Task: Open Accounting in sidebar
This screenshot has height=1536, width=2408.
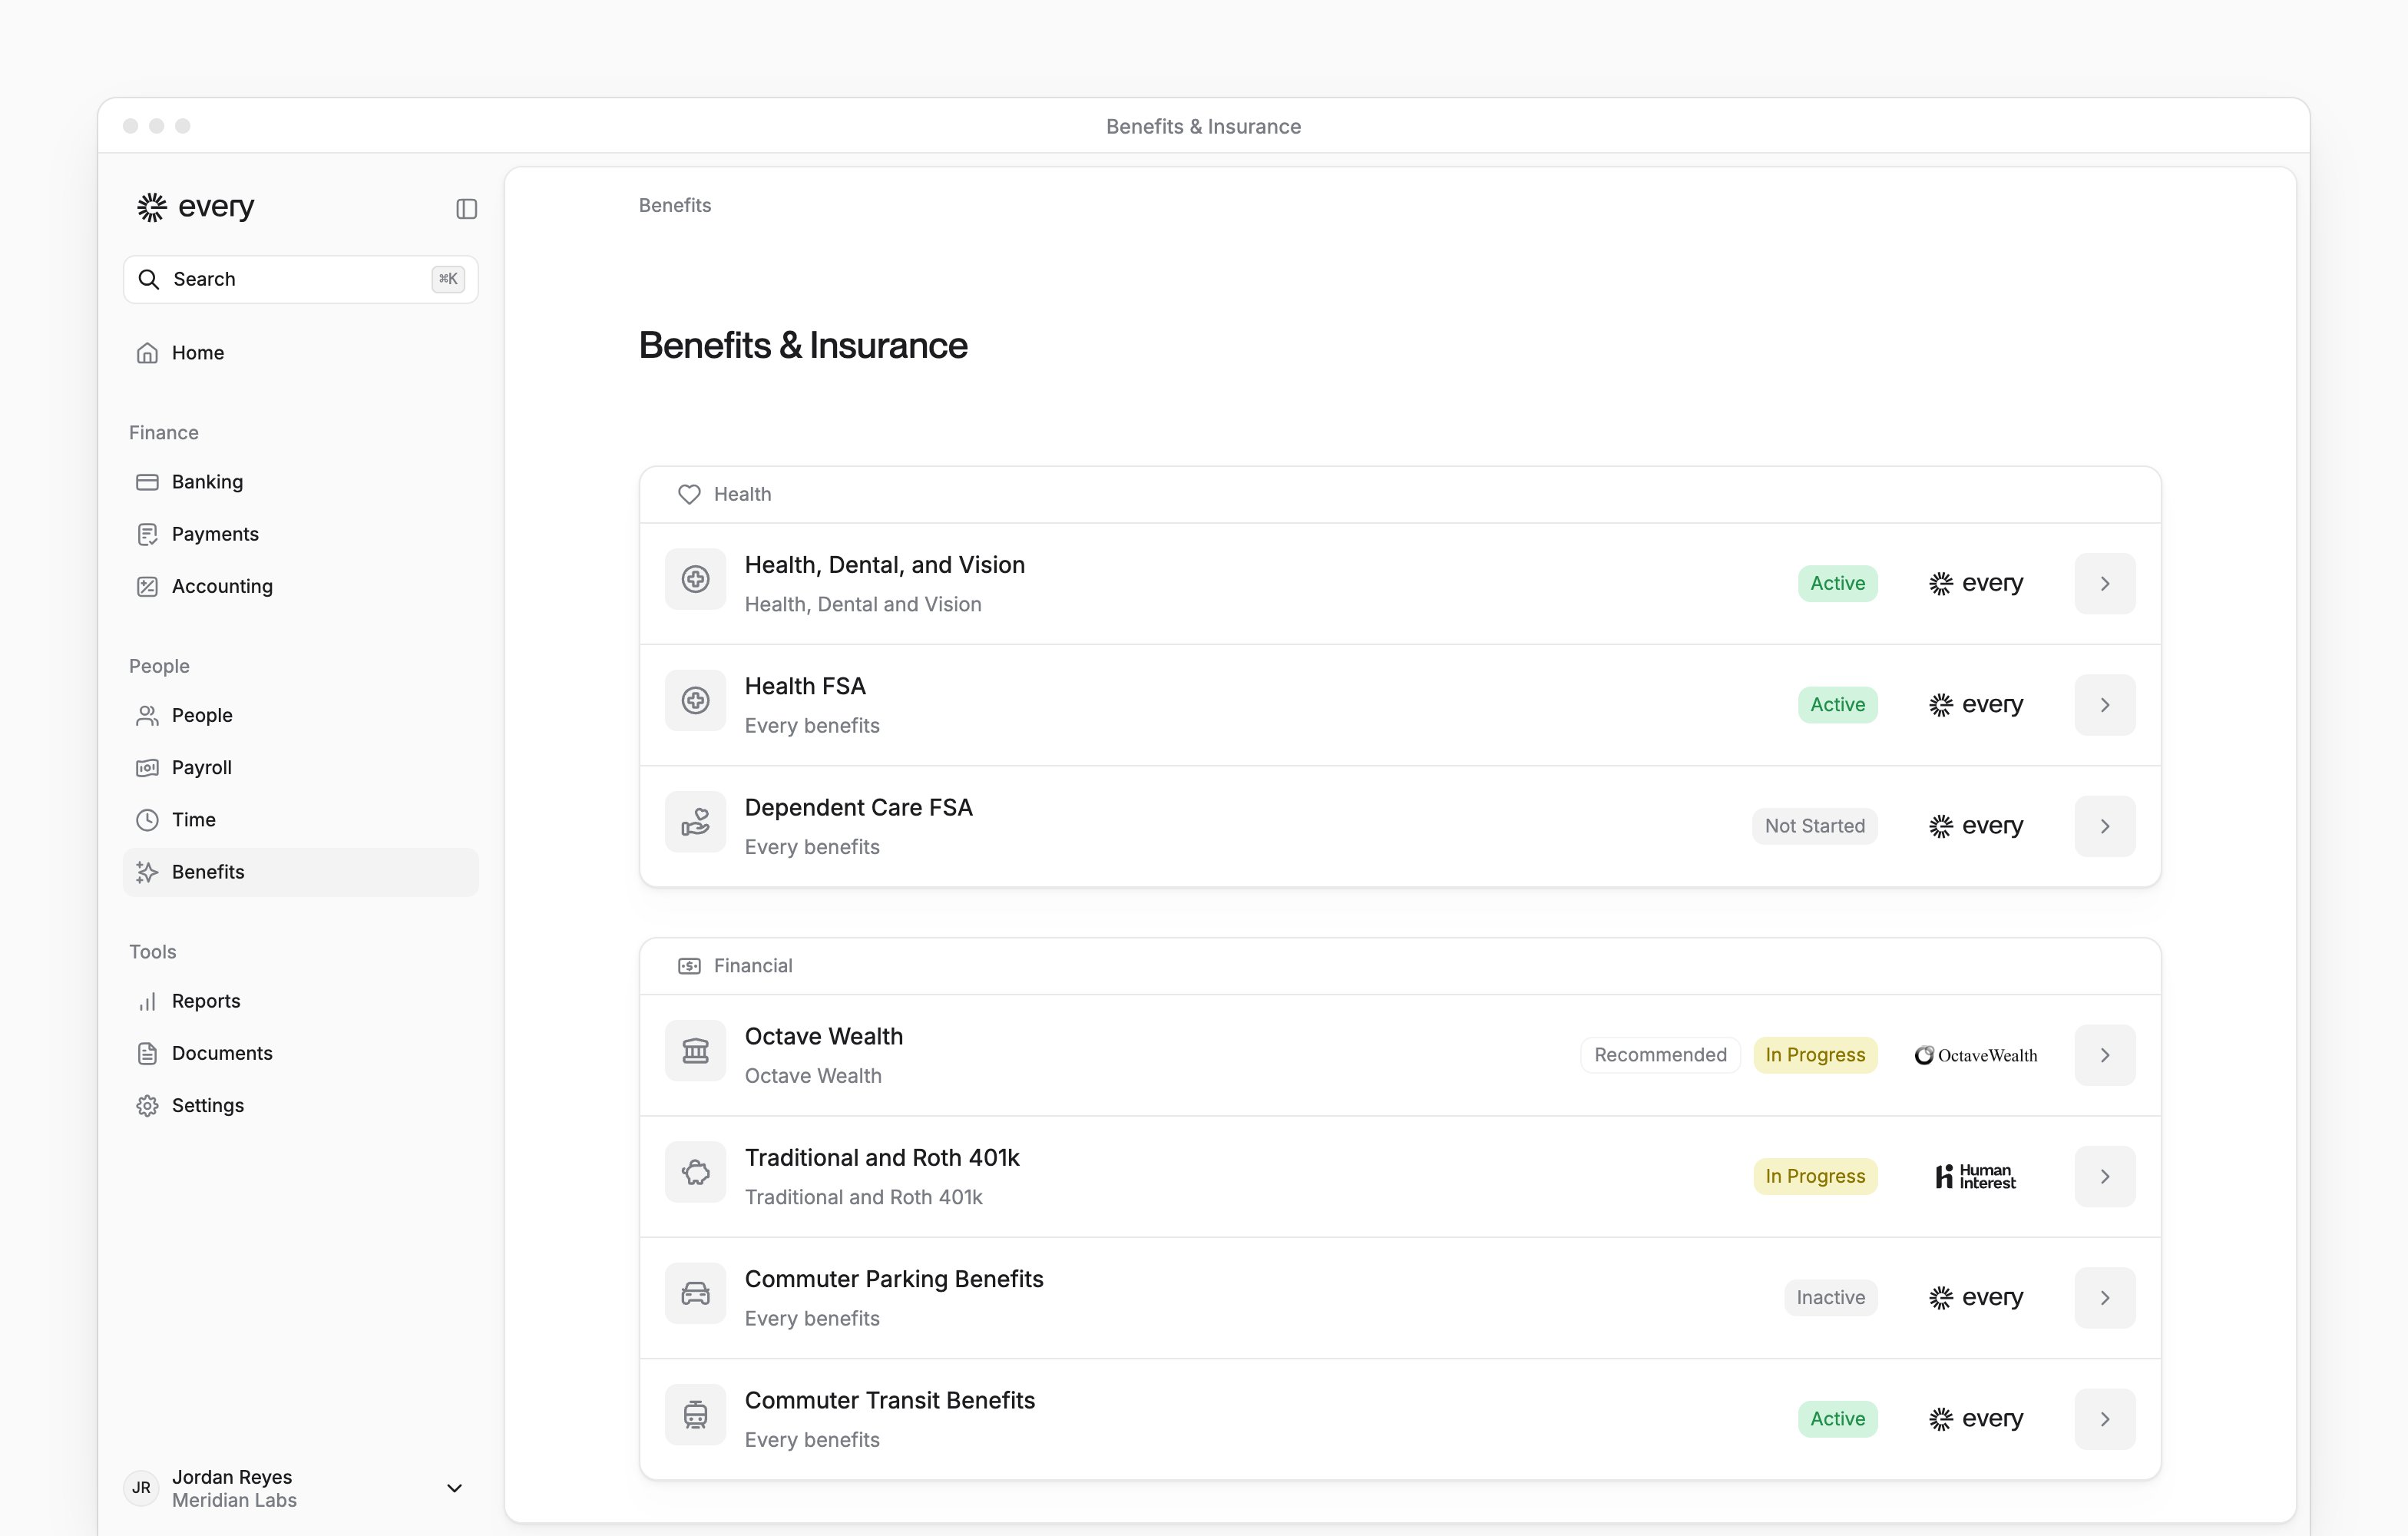Action: 300,586
